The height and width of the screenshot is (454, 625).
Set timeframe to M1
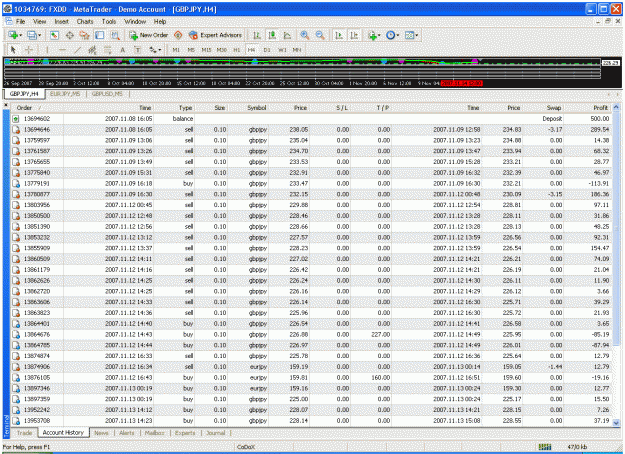click(176, 50)
